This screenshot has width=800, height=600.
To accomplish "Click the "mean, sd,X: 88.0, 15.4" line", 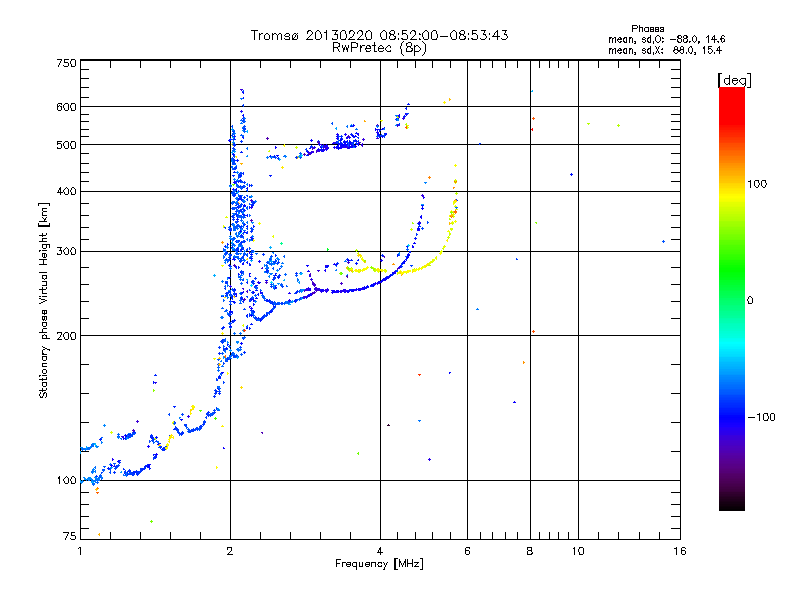I will point(665,50).
